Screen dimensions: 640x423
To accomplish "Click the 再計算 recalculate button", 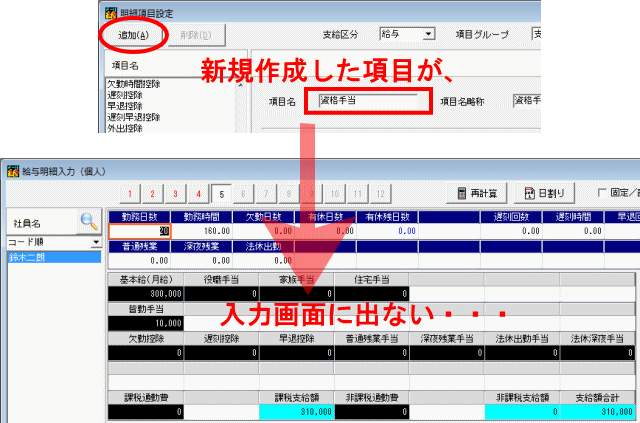I will coord(477,193).
